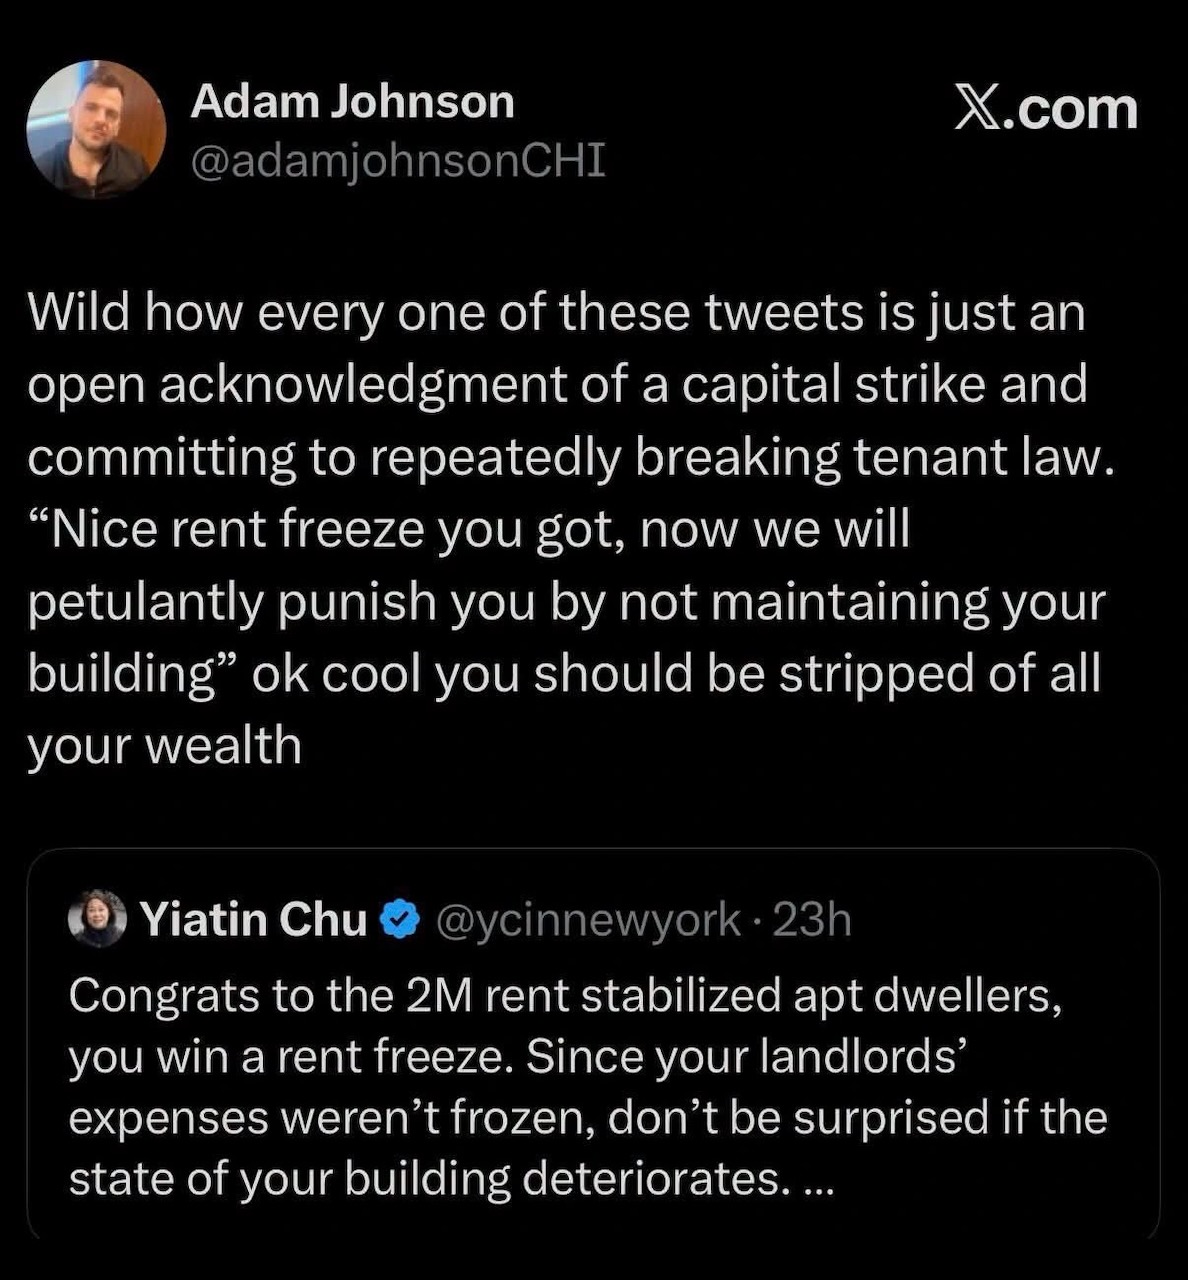Click 'Congrats to the 2M rent stabilized' line
1188x1280 pixels.
pyautogui.click(x=565, y=996)
